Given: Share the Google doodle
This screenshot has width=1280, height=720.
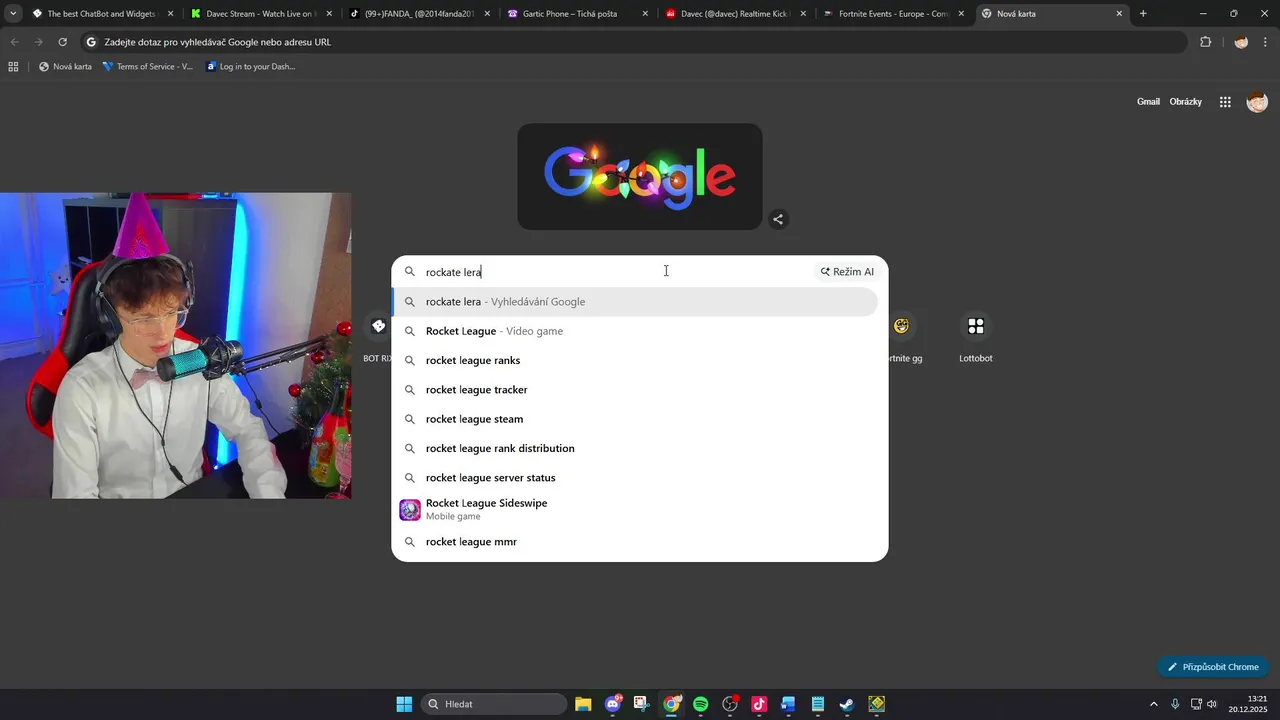Looking at the screenshot, I should pos(778,219).
